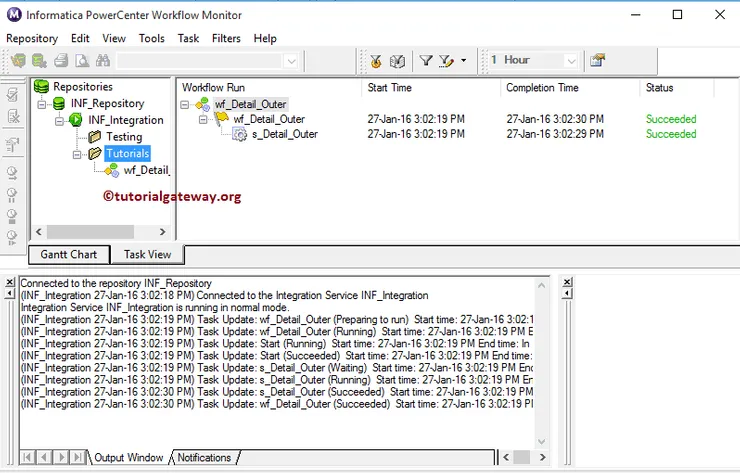Click the Filter Tasks funnel icon
740x473 pixels.
click(426, 60)
